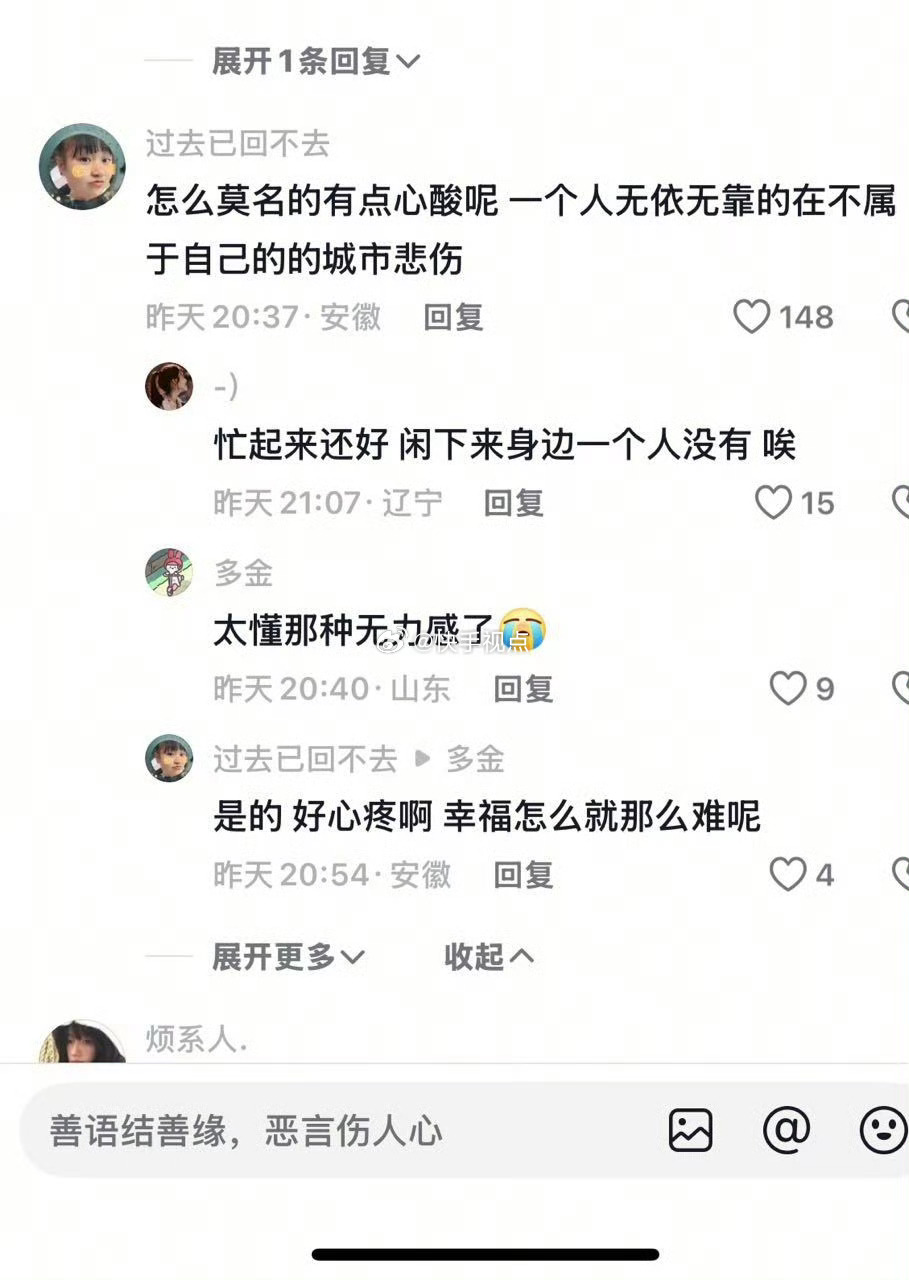Expand 展开1条回复 replies

316,62
